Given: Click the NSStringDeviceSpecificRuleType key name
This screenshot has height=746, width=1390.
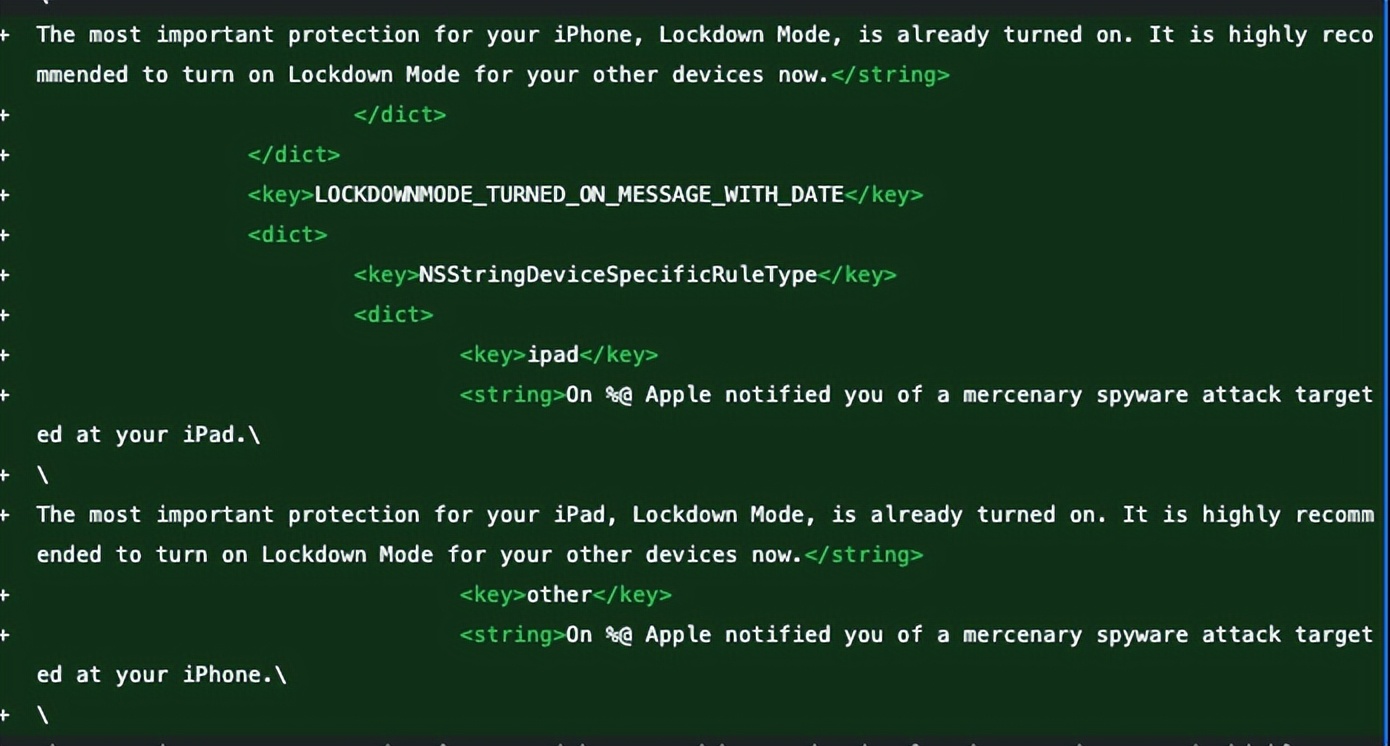Looking at the screenshot, I should [x=618, y=274].
